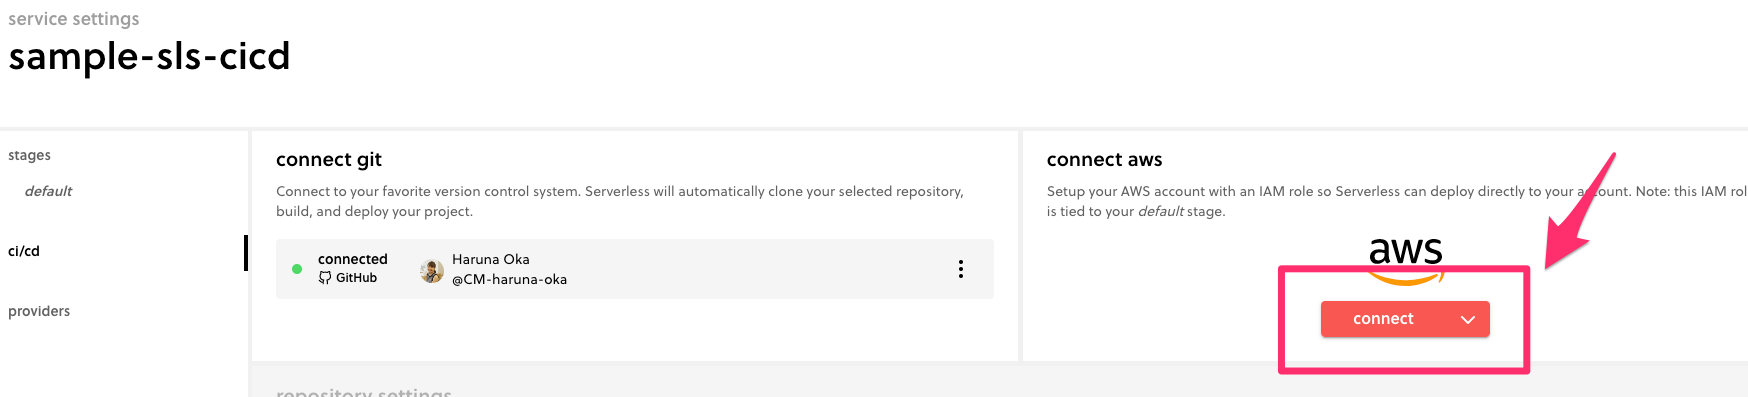Open the three-dot menu for the git connection
This screenshot has width=1748, height=397.
[961, 269]
